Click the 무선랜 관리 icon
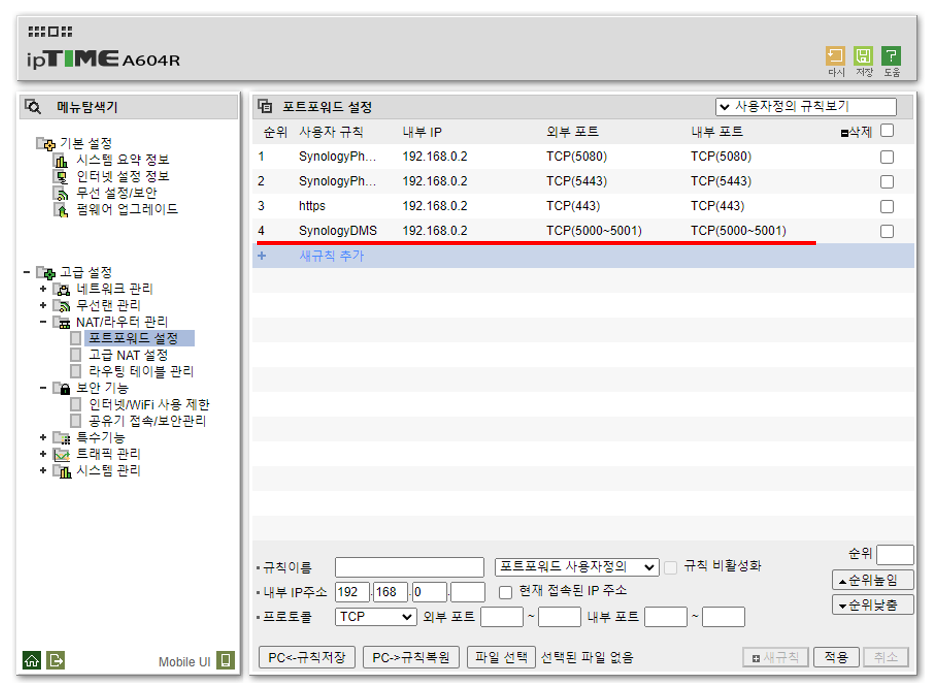Viewport: 936px width, 698px height. click(x=61, y=306)
